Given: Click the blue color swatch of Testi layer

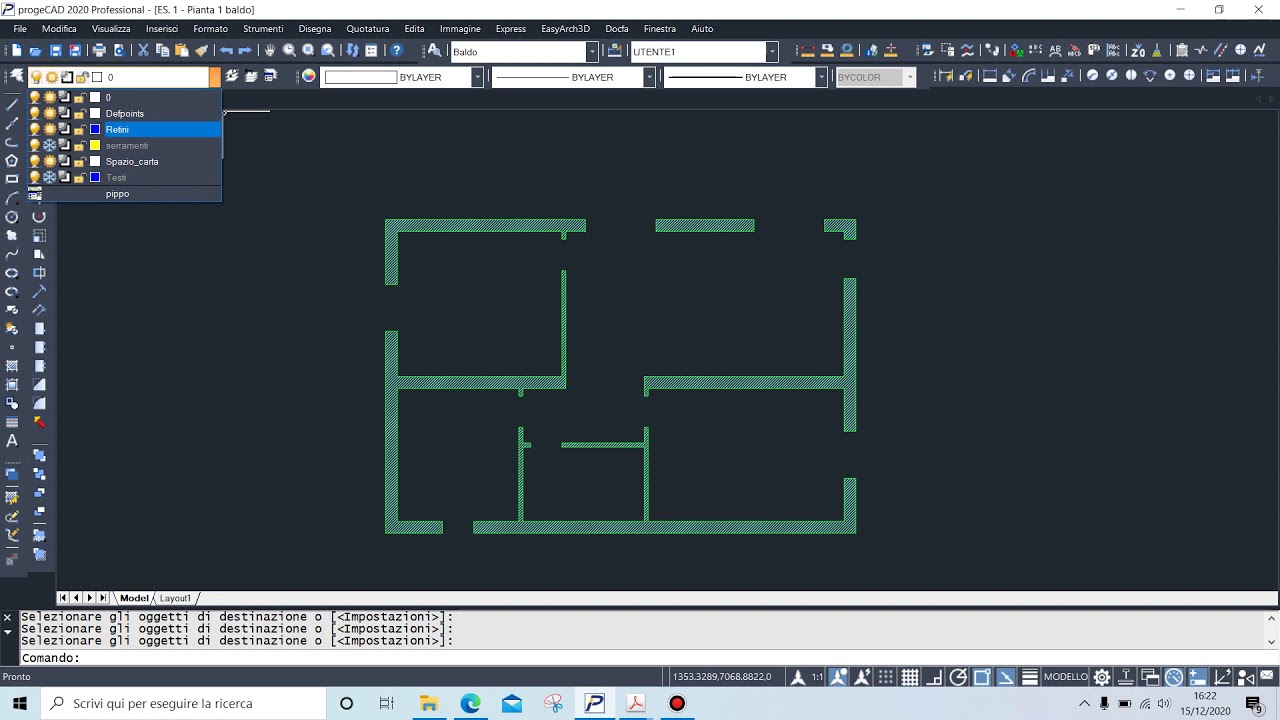Looking at the screenshot, I should pyautogui.click(x=96, y=177).
